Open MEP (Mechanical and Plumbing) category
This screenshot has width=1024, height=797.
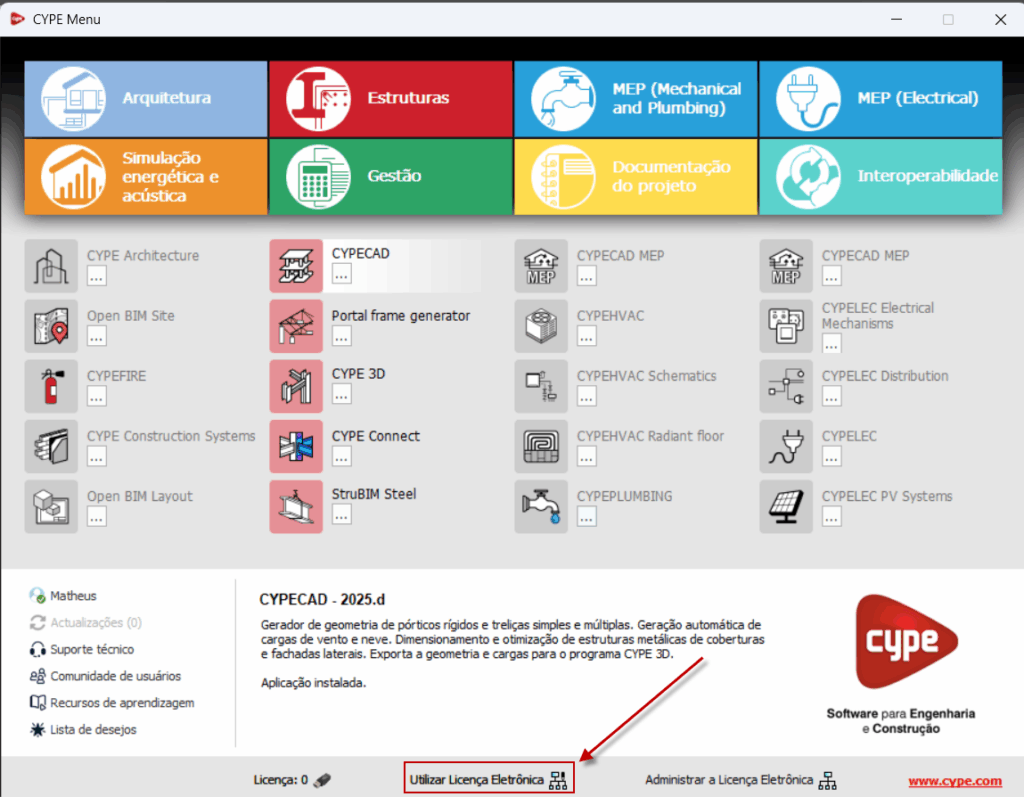[x=635, y=99]
